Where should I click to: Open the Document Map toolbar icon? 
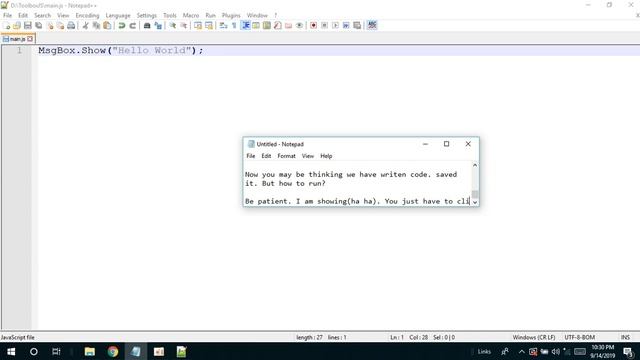(x=267, y=26)
